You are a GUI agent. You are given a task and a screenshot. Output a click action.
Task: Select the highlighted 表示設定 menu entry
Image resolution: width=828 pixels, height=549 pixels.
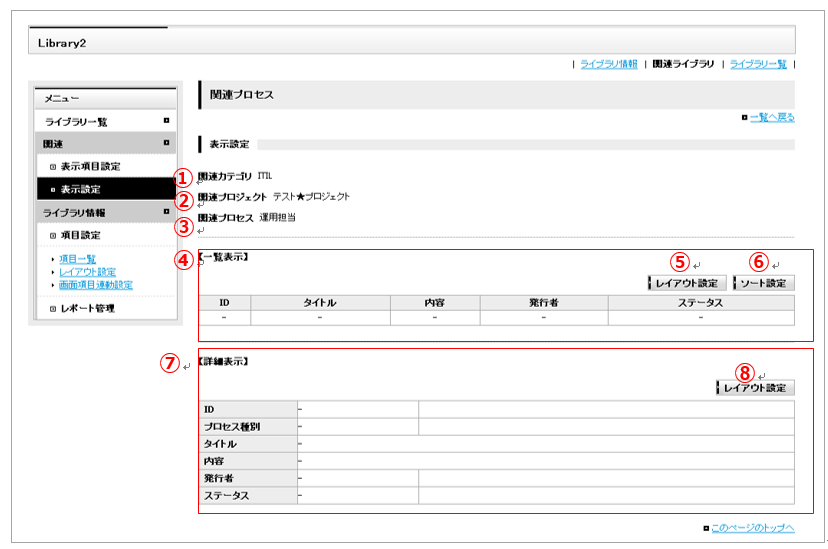point(106,189)
